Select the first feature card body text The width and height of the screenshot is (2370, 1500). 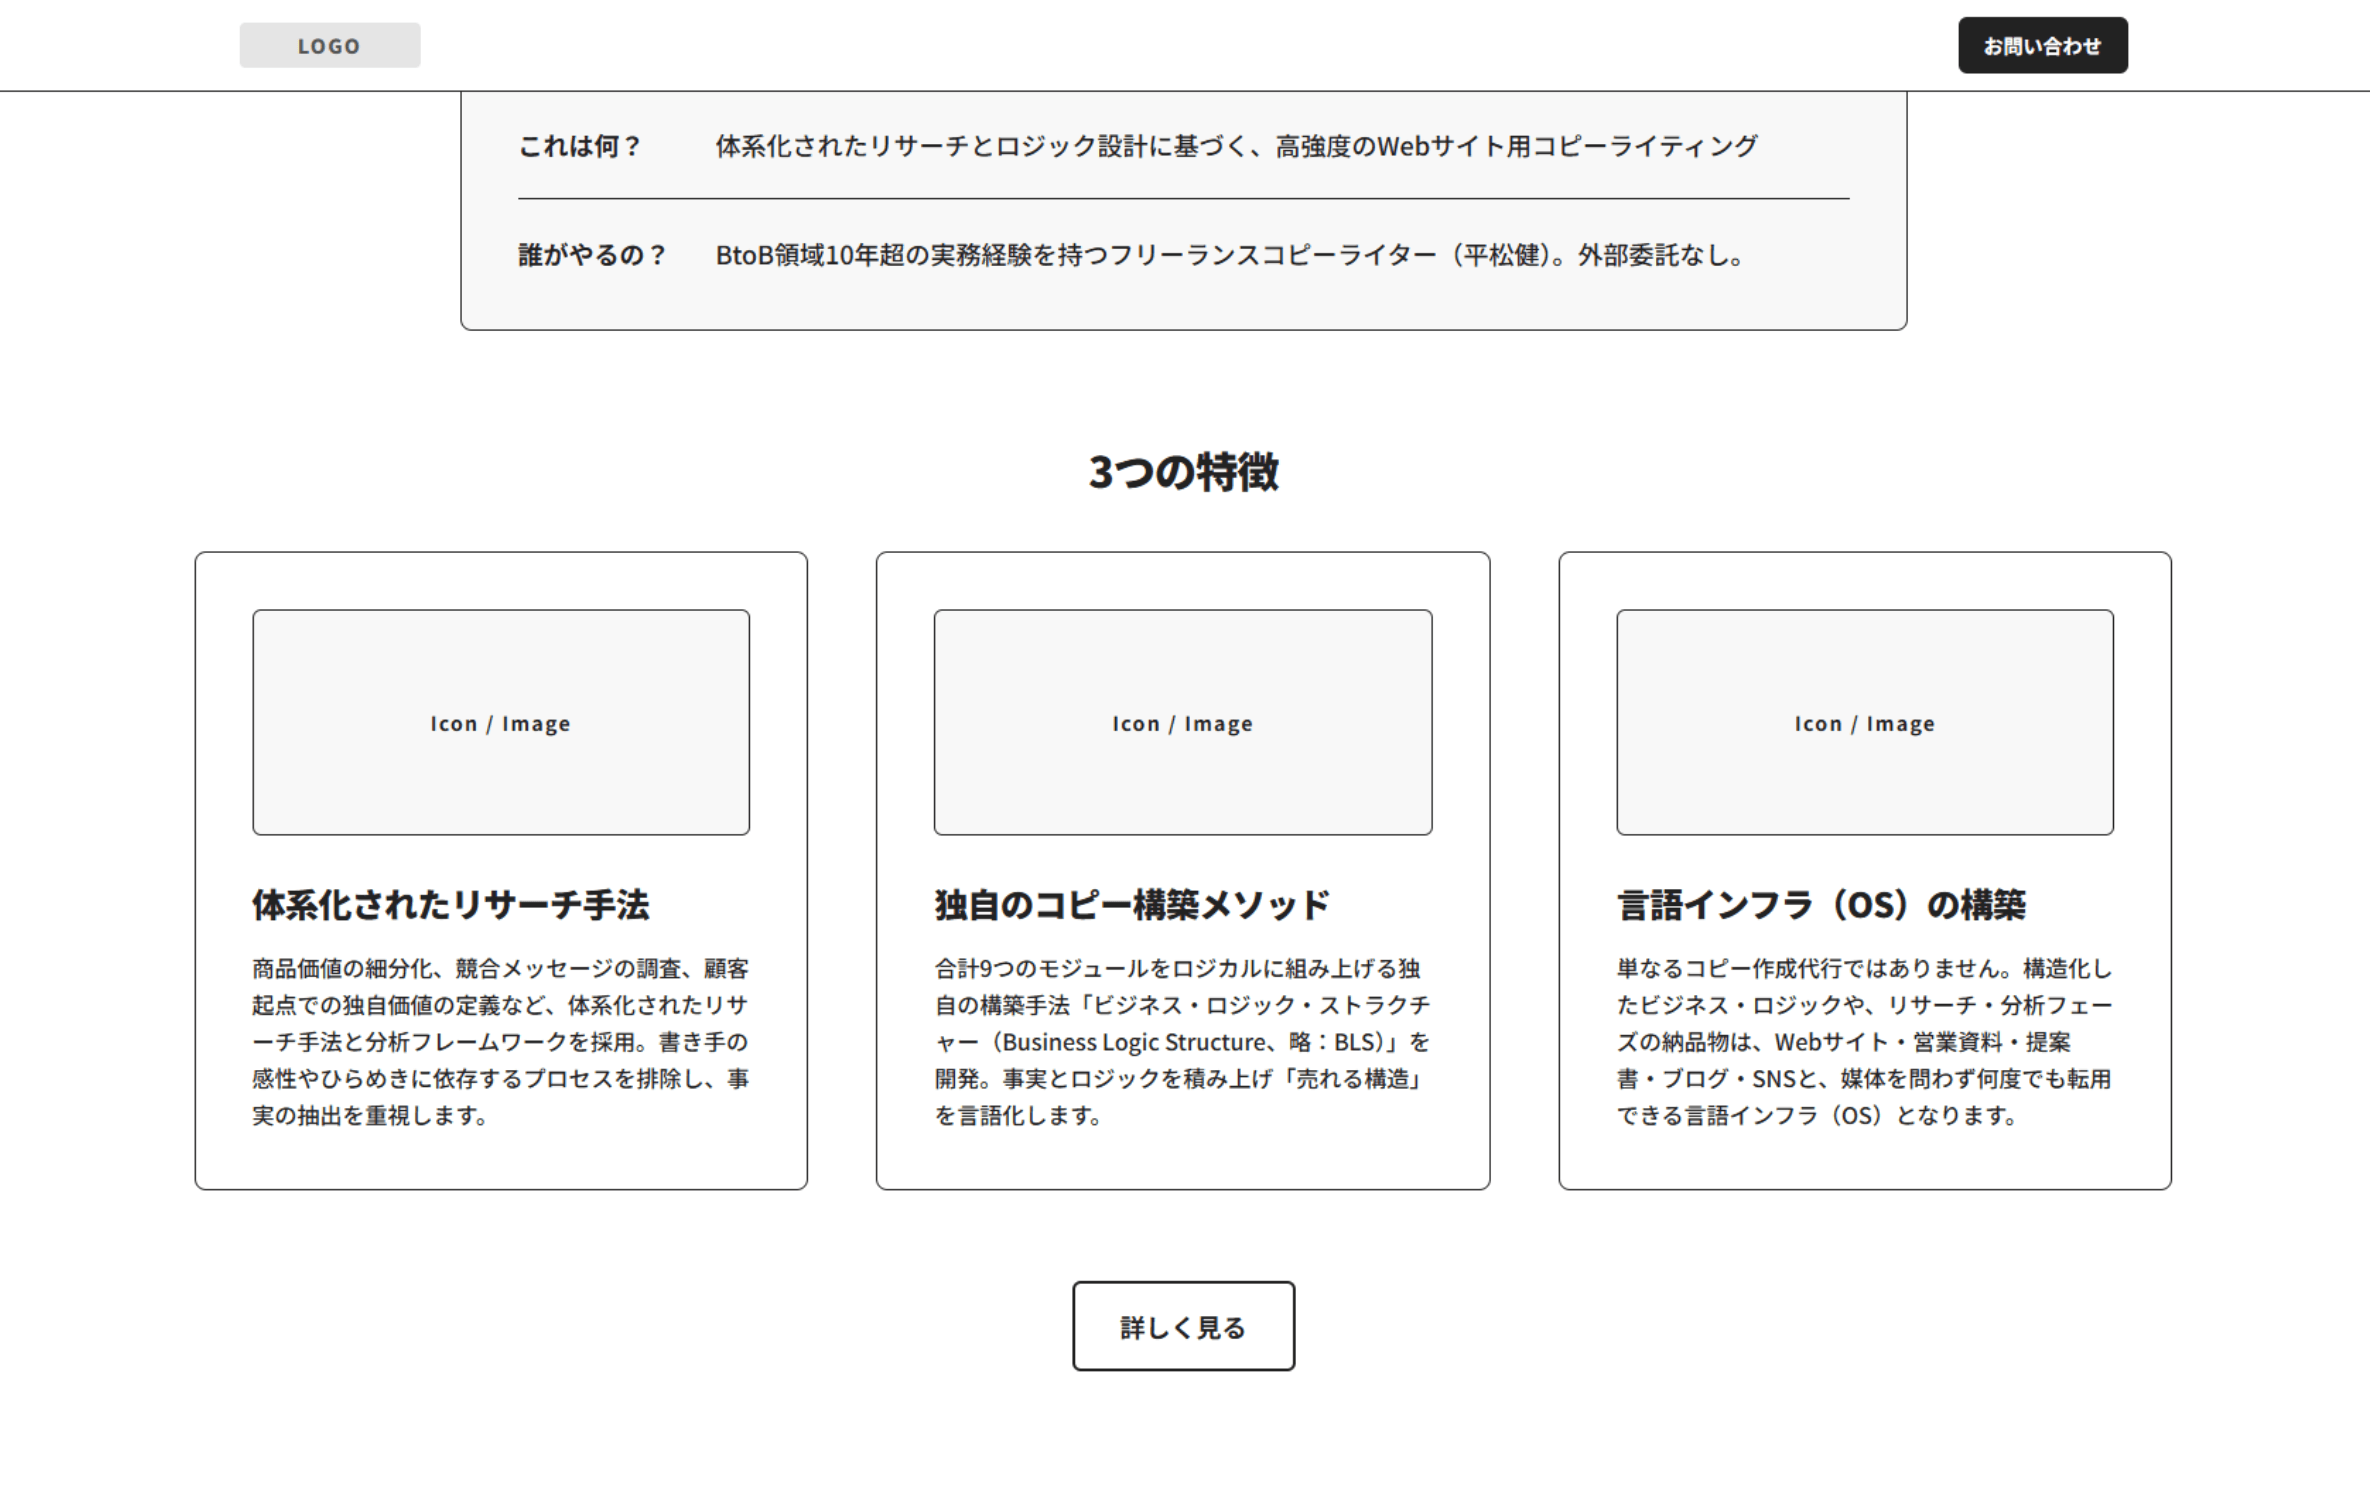[x=501, y=1040]
